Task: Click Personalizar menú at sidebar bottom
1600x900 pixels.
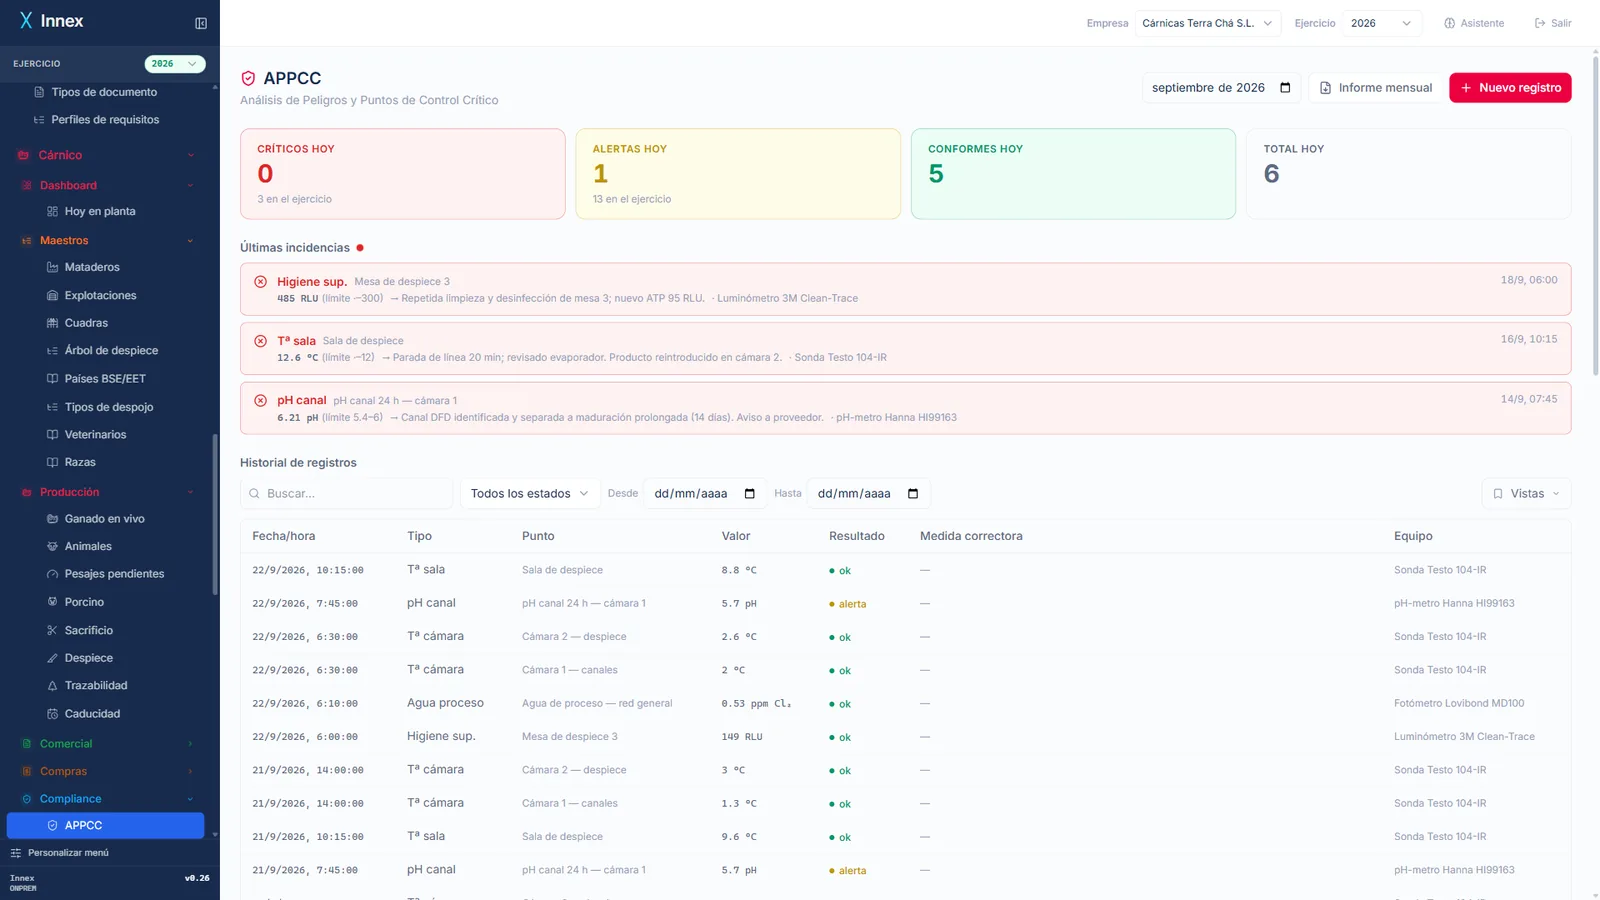Action: (x=60, y=853)
